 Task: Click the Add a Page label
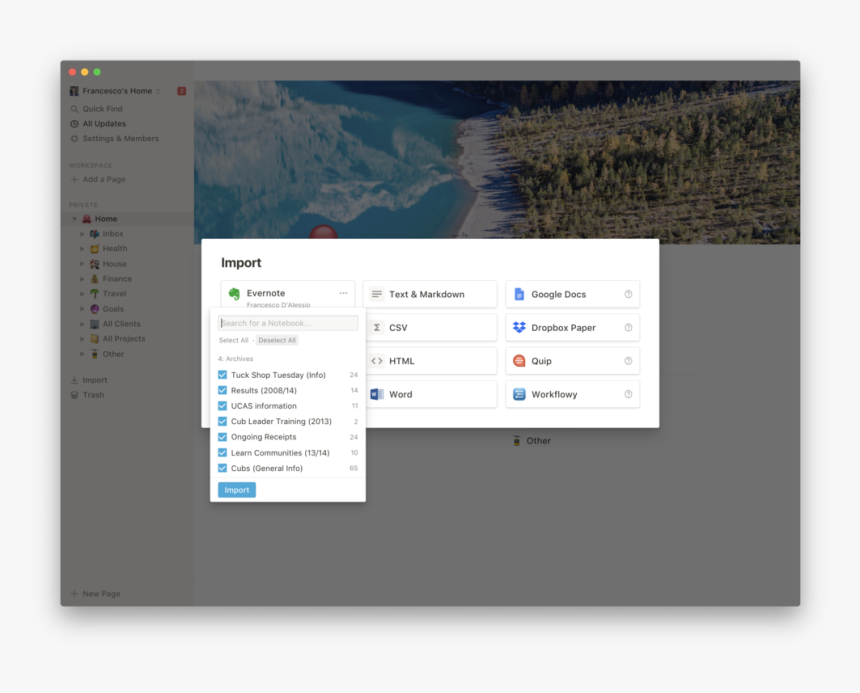[x=104, y=179]
